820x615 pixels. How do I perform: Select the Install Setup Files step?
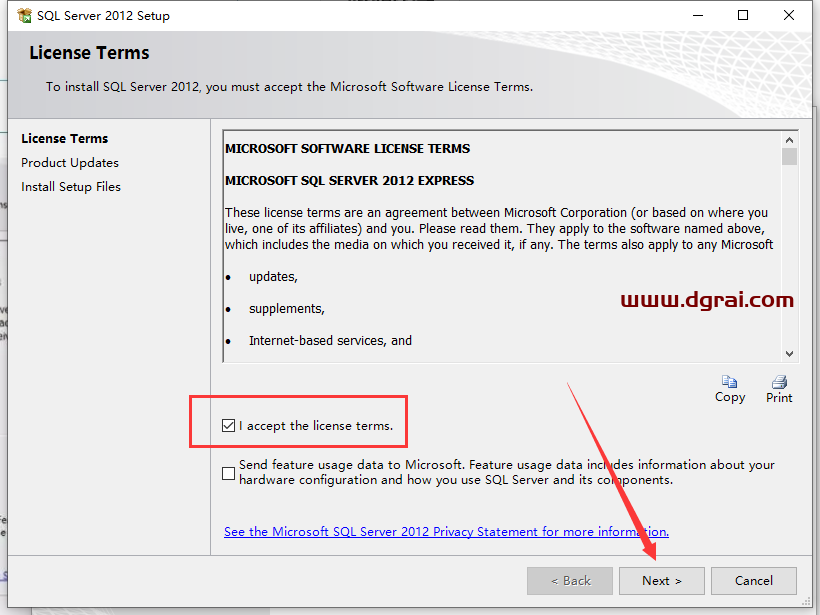(71, 187)
